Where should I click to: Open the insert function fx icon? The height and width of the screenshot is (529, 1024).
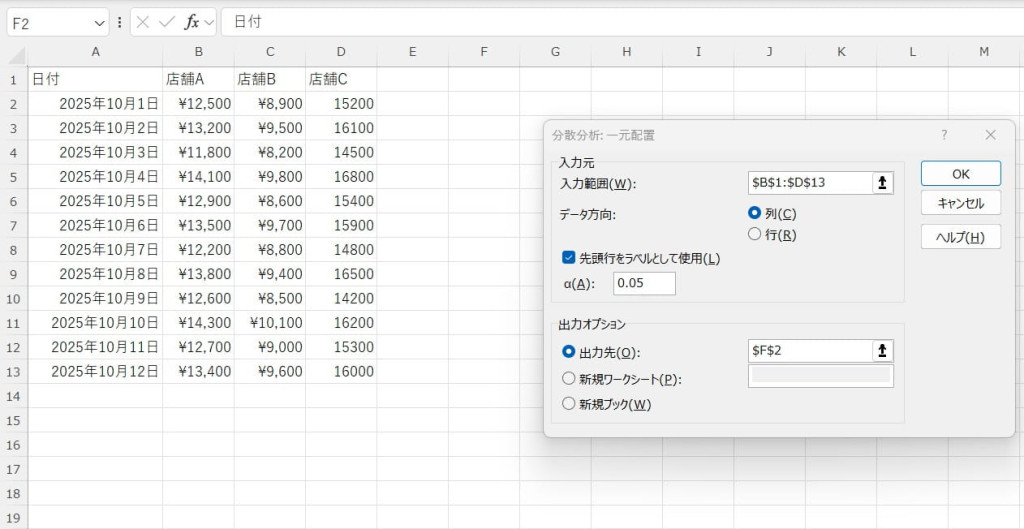pyautogui.click(x=191, y=22)
